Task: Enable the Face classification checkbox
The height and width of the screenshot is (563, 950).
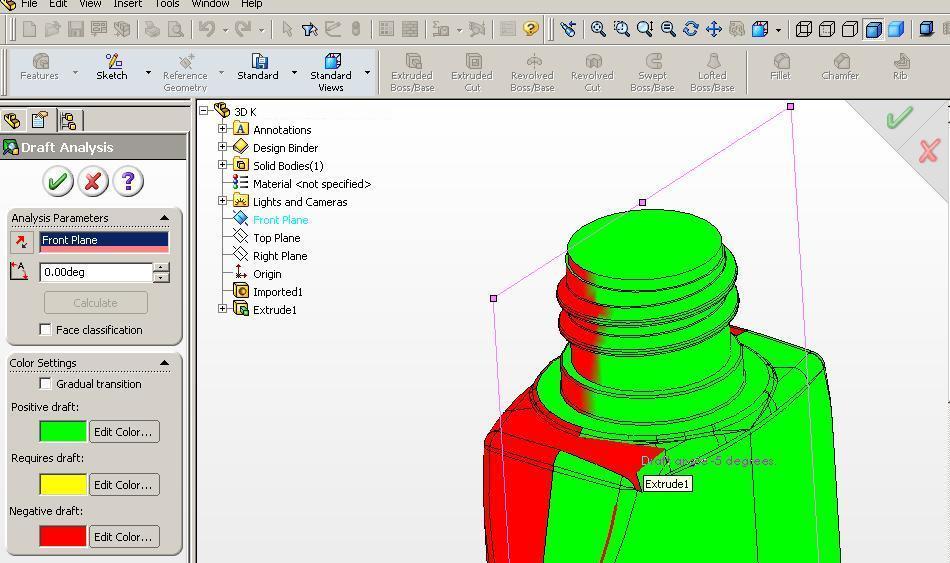Action: pyautogui.click(x=45, y=330)
